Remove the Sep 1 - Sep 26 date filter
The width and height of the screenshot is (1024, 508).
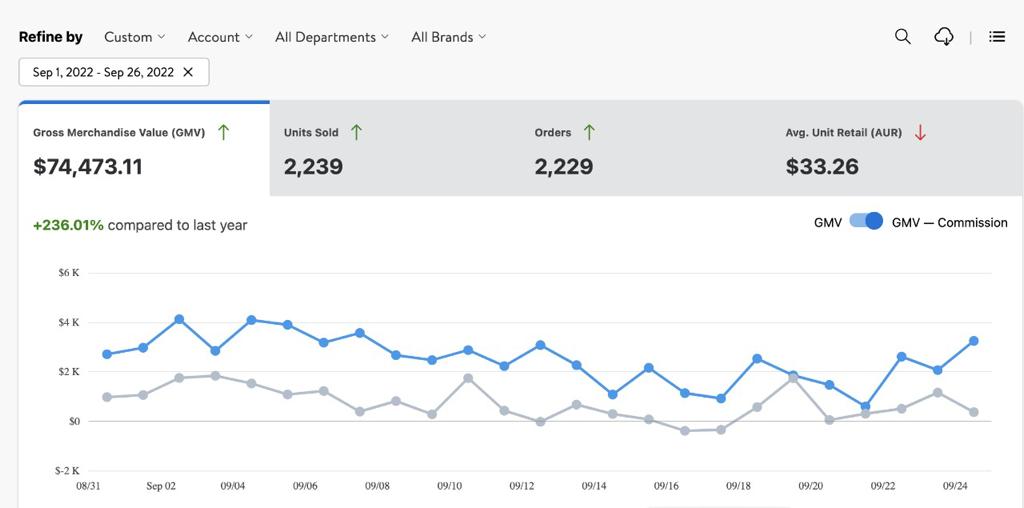188,72
